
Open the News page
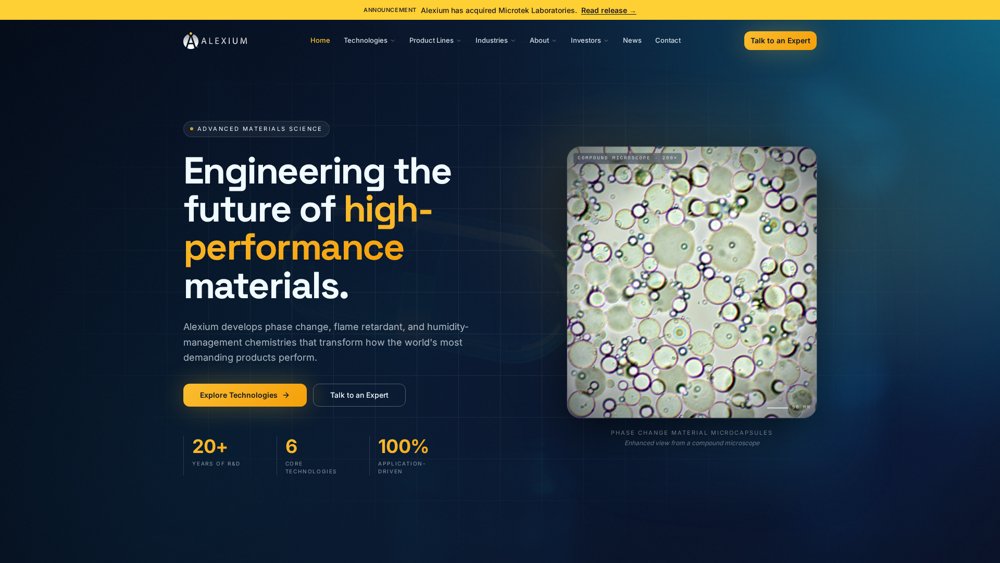click(632, 40)
